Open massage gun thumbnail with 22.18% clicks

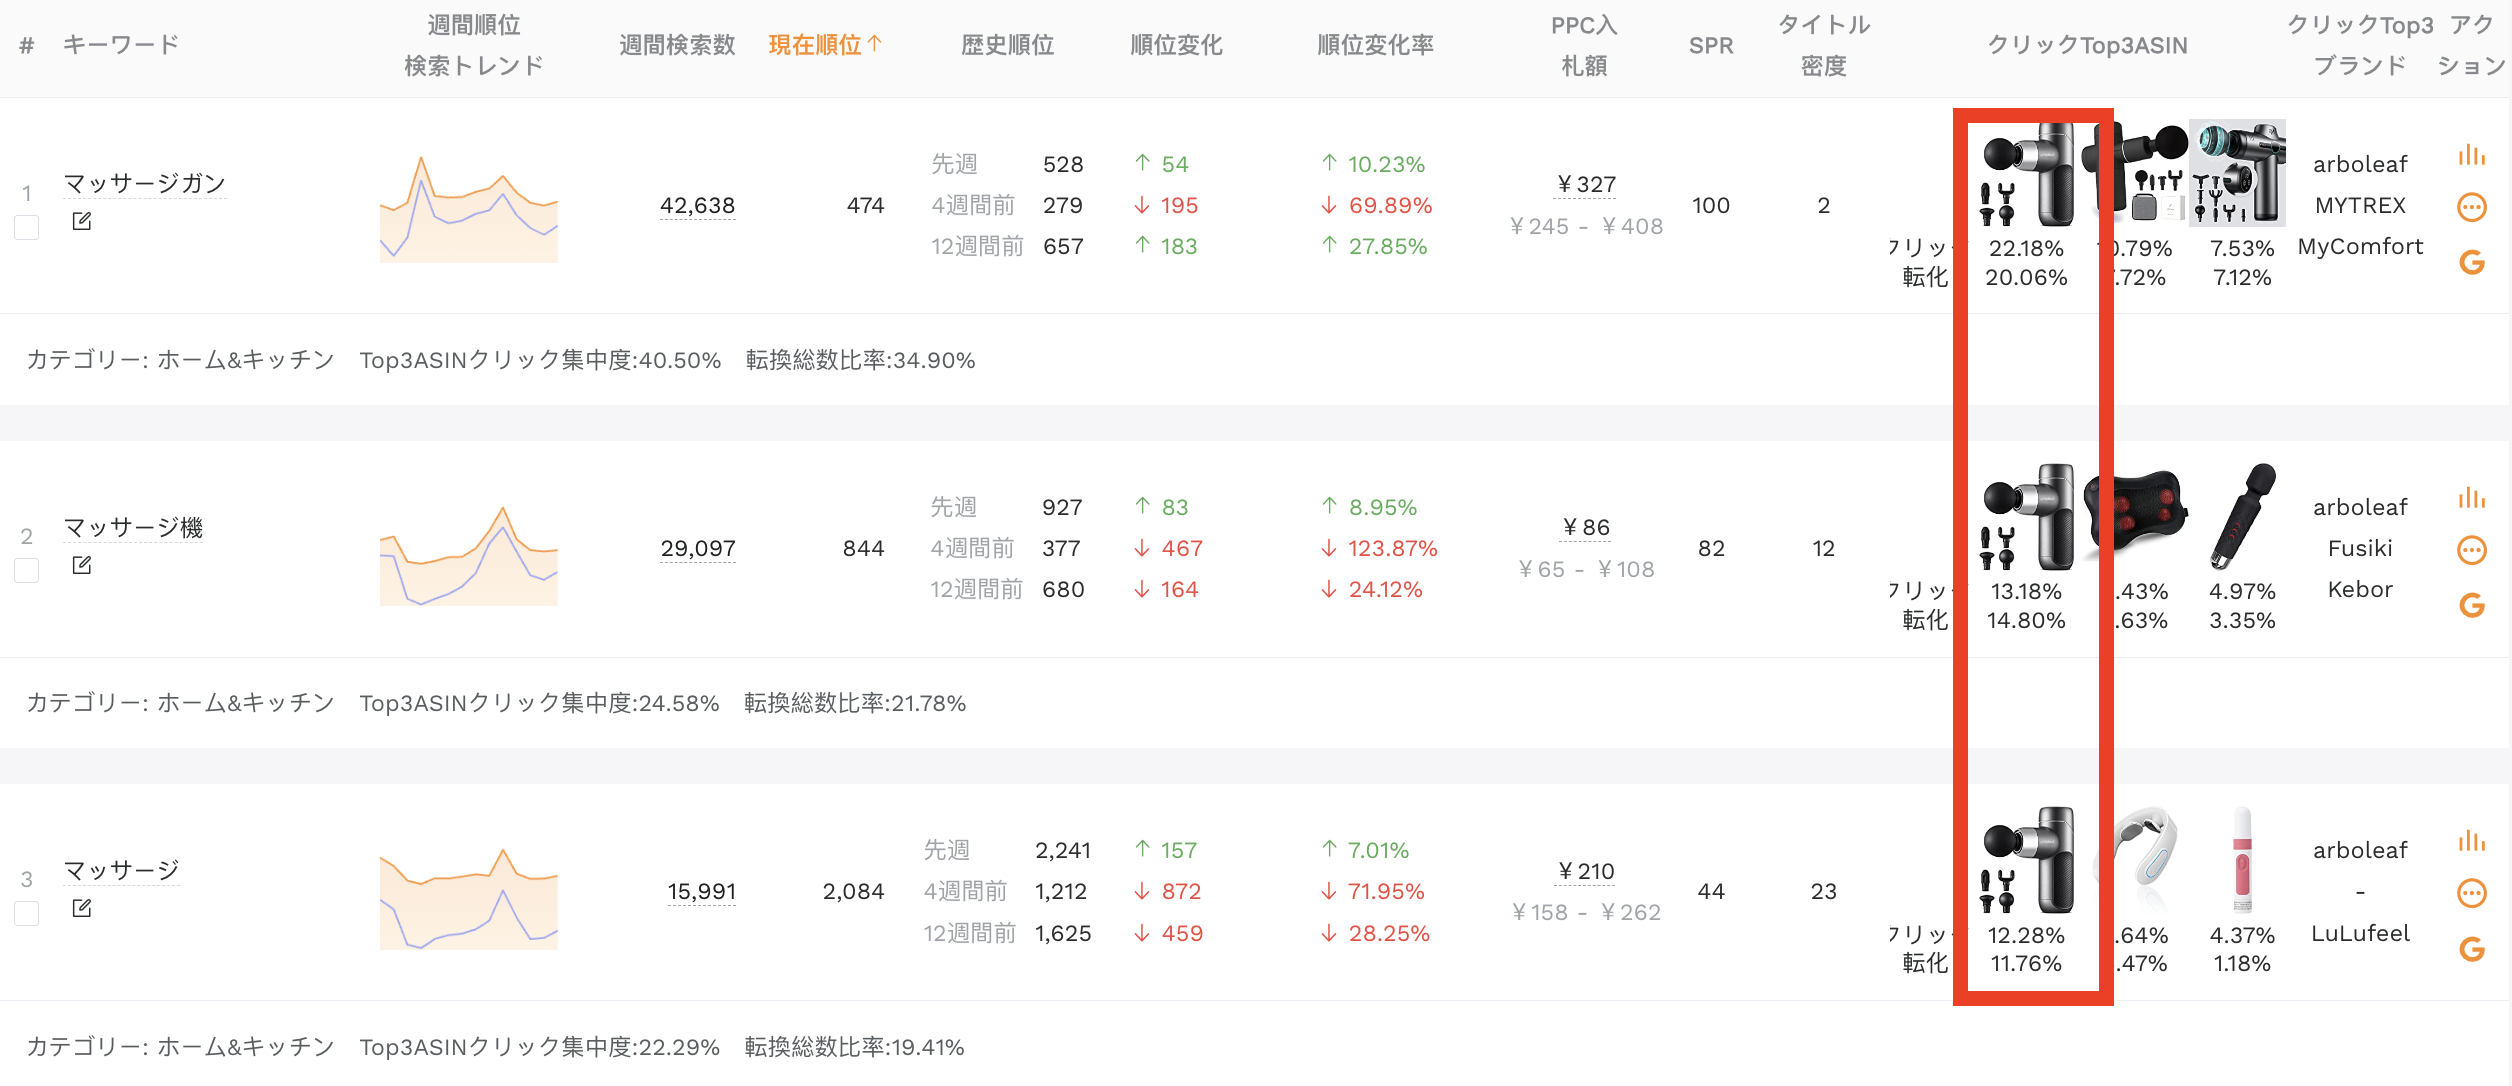click(x=2027, y=175)
